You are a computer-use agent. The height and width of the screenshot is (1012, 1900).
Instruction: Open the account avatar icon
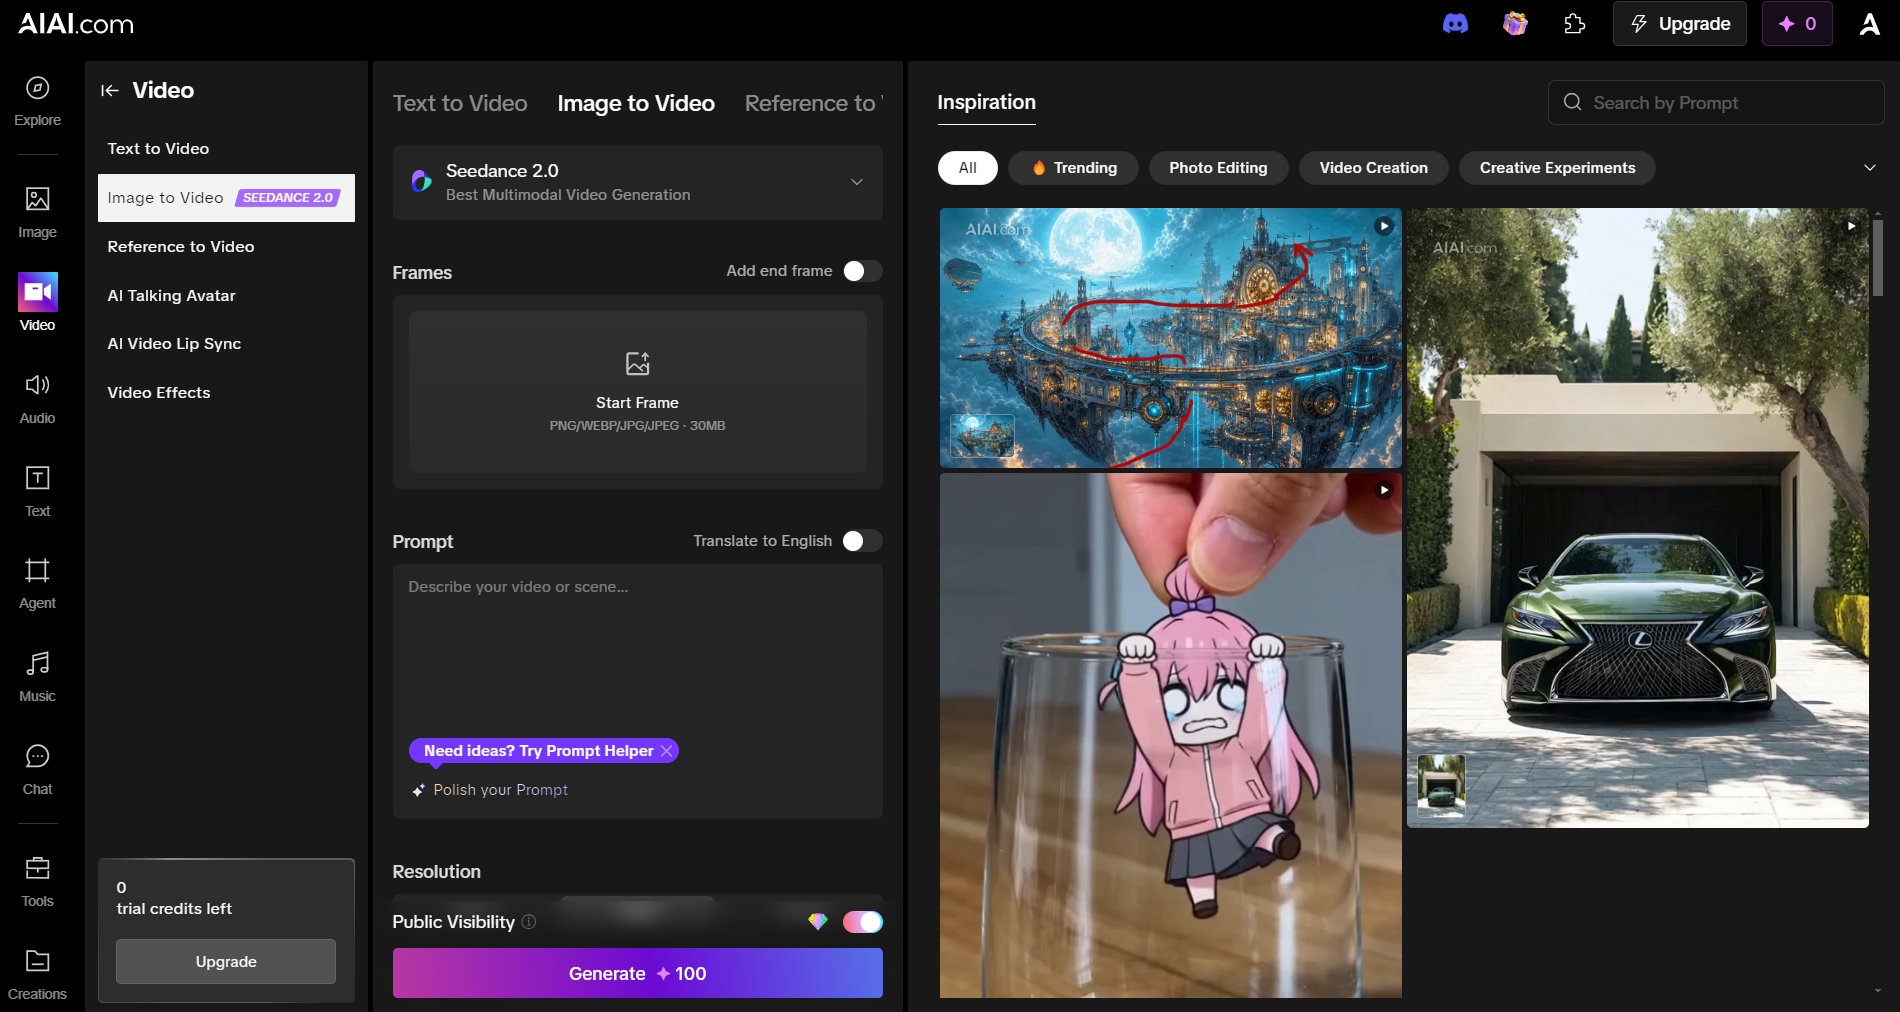point(1870,24)
